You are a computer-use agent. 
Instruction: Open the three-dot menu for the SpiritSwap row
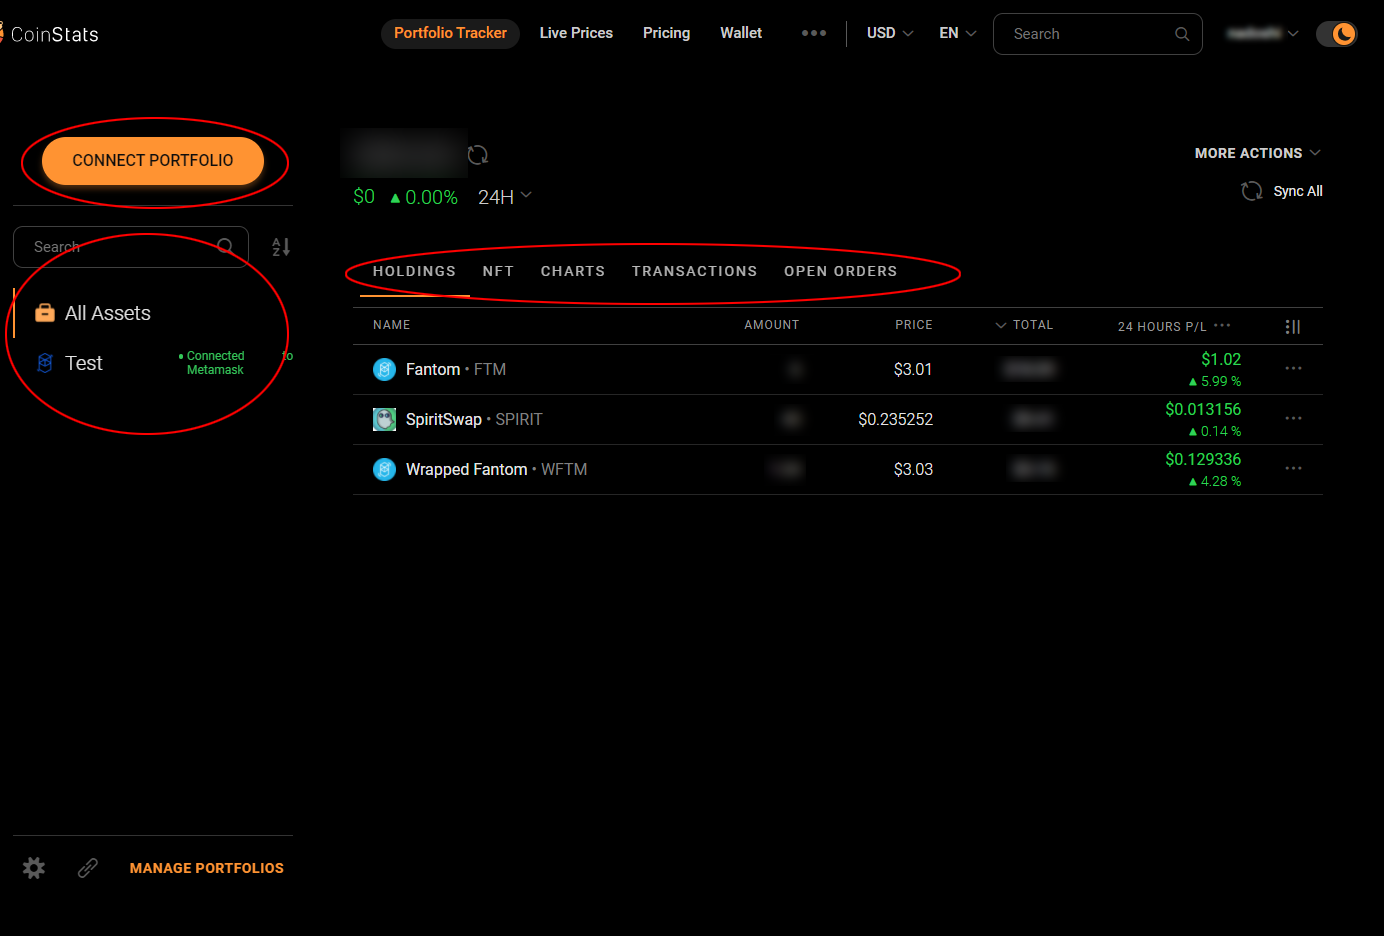coord(1293,419)
